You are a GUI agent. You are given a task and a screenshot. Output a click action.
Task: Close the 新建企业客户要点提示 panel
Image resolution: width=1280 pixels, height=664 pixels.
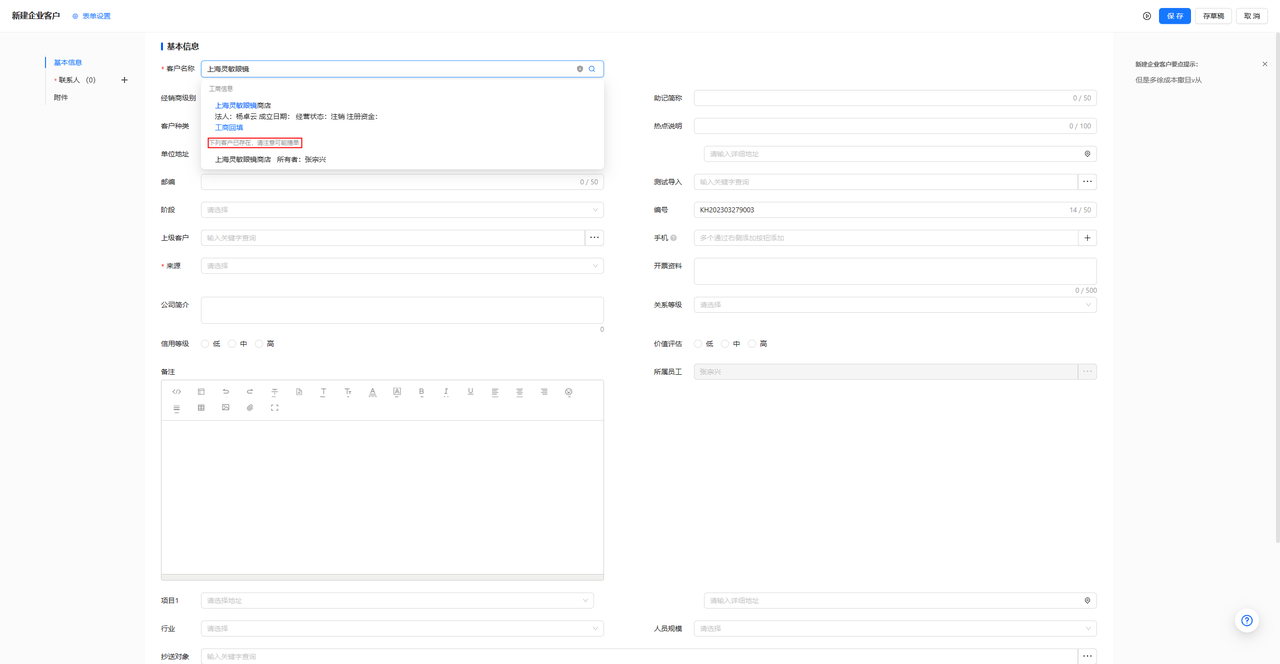point(1265,64)
